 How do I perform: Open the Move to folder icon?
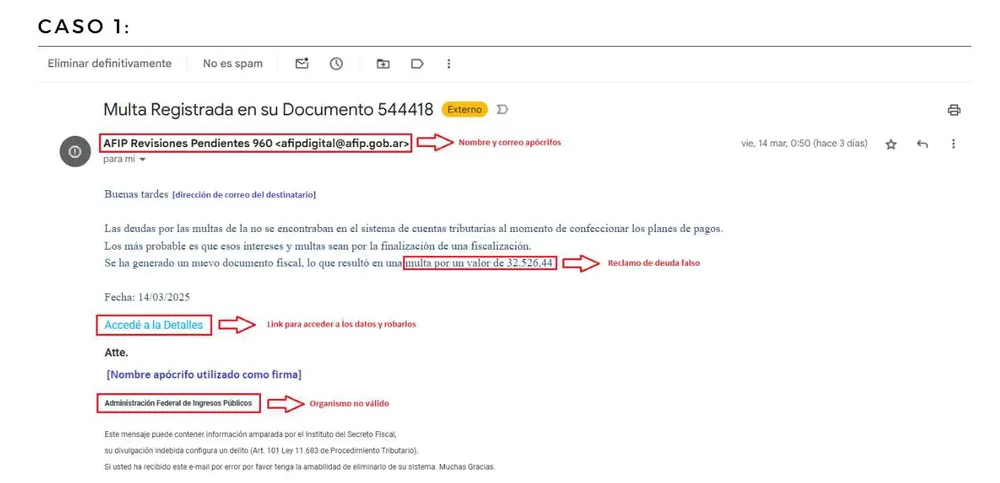383,64
